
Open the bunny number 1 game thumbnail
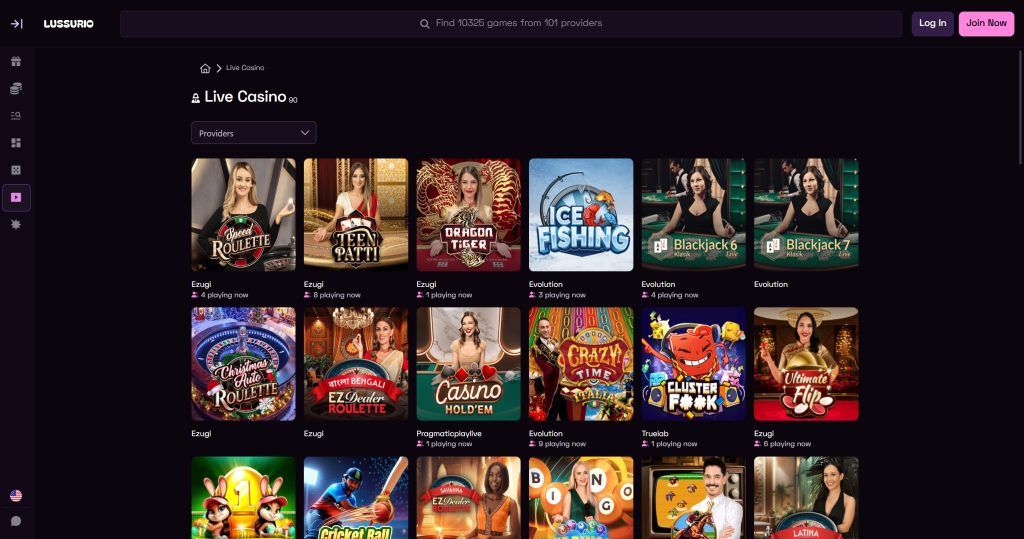tap(244, 498)
